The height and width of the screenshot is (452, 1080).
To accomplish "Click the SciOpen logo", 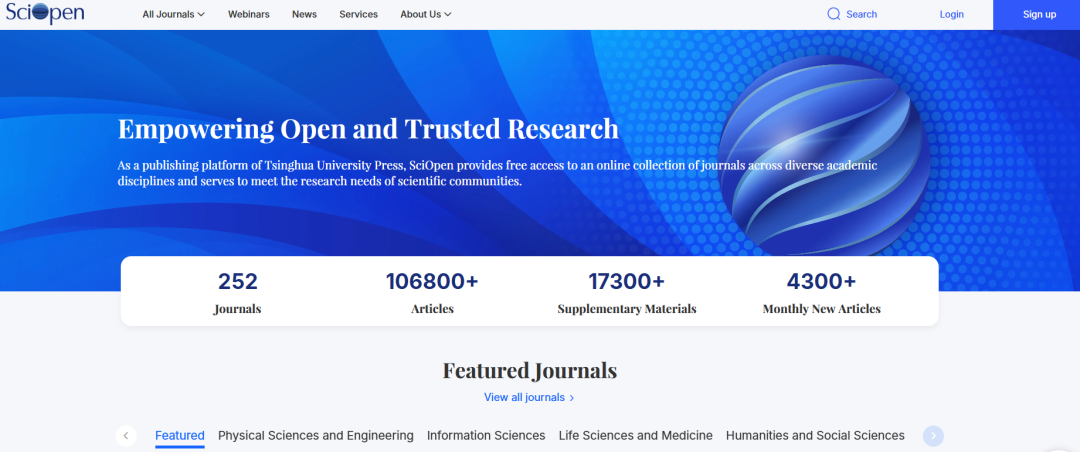I will 45,13.
